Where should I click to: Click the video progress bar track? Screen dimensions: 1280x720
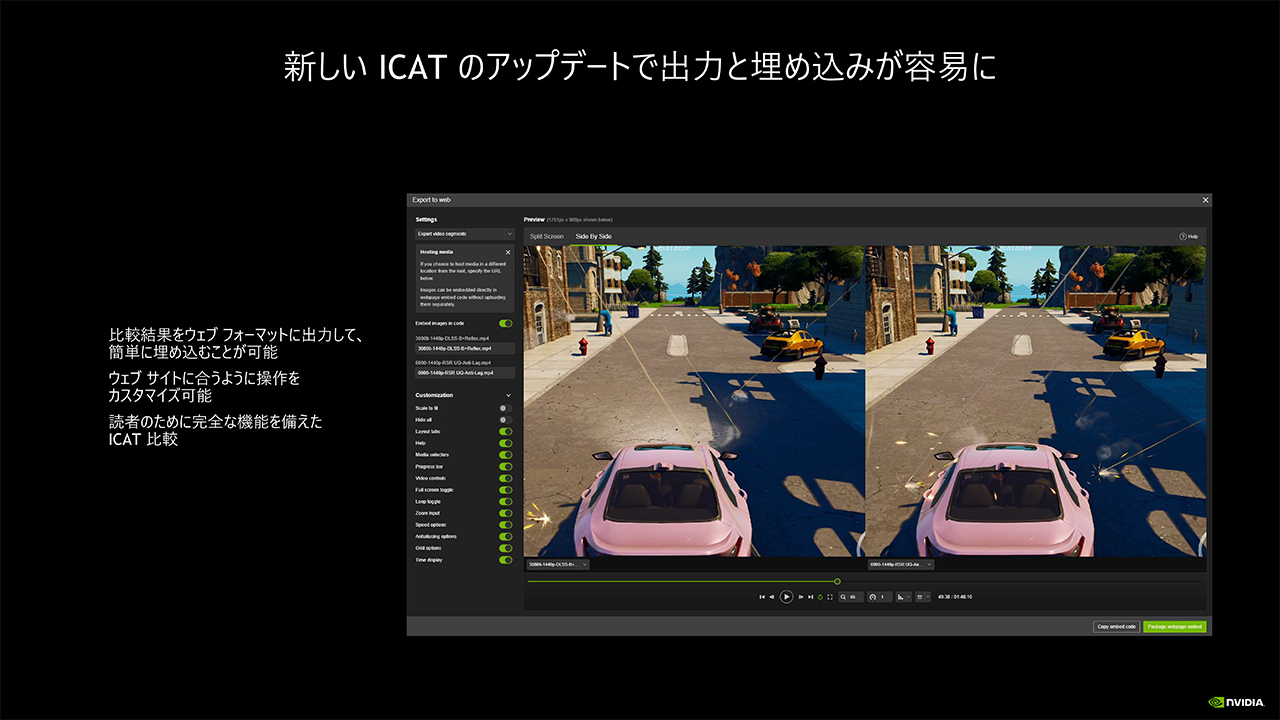pyautogui.click(x=865, y=581)
